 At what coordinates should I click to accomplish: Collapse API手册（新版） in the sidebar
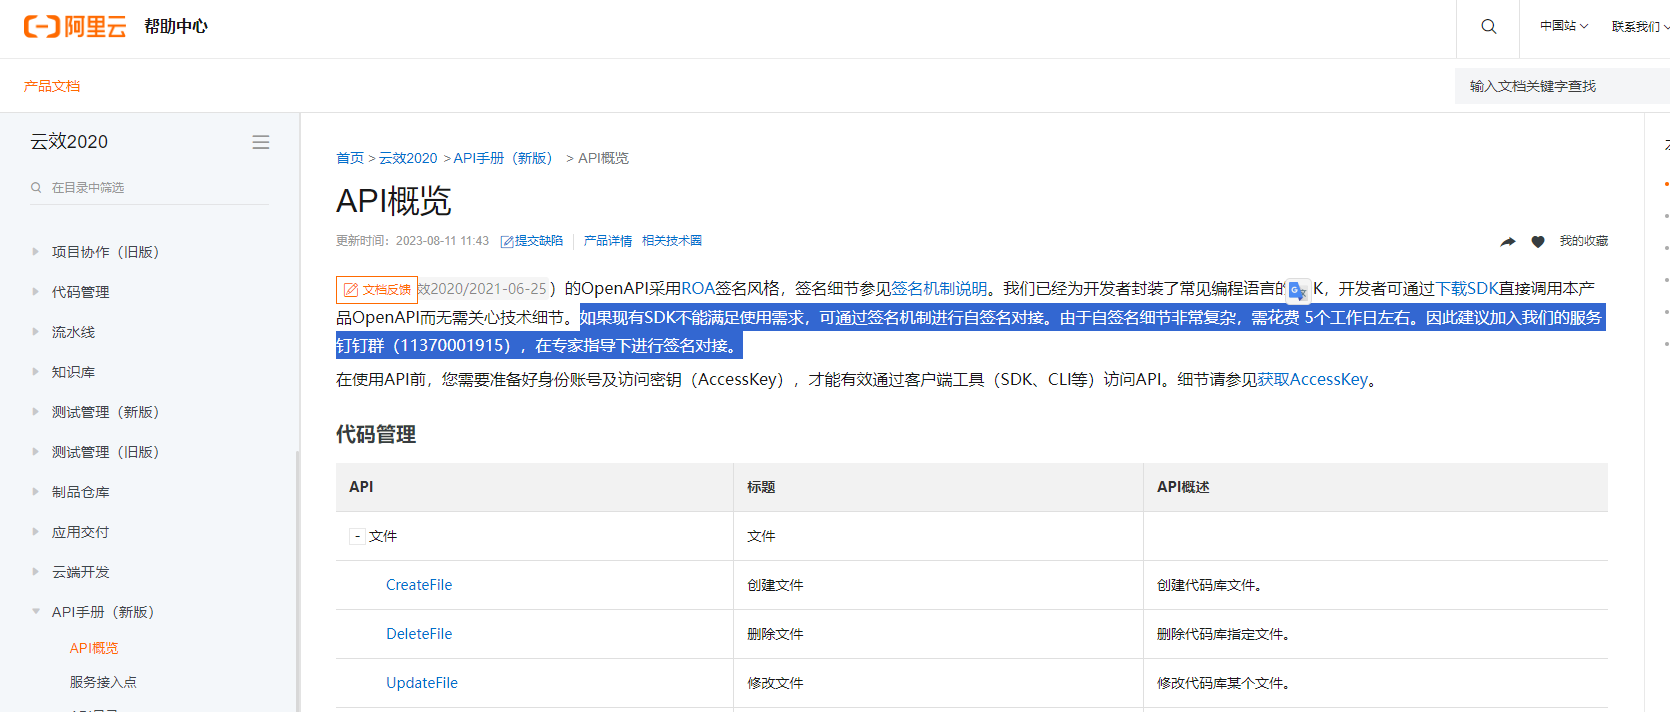click(x=36, y=612)
